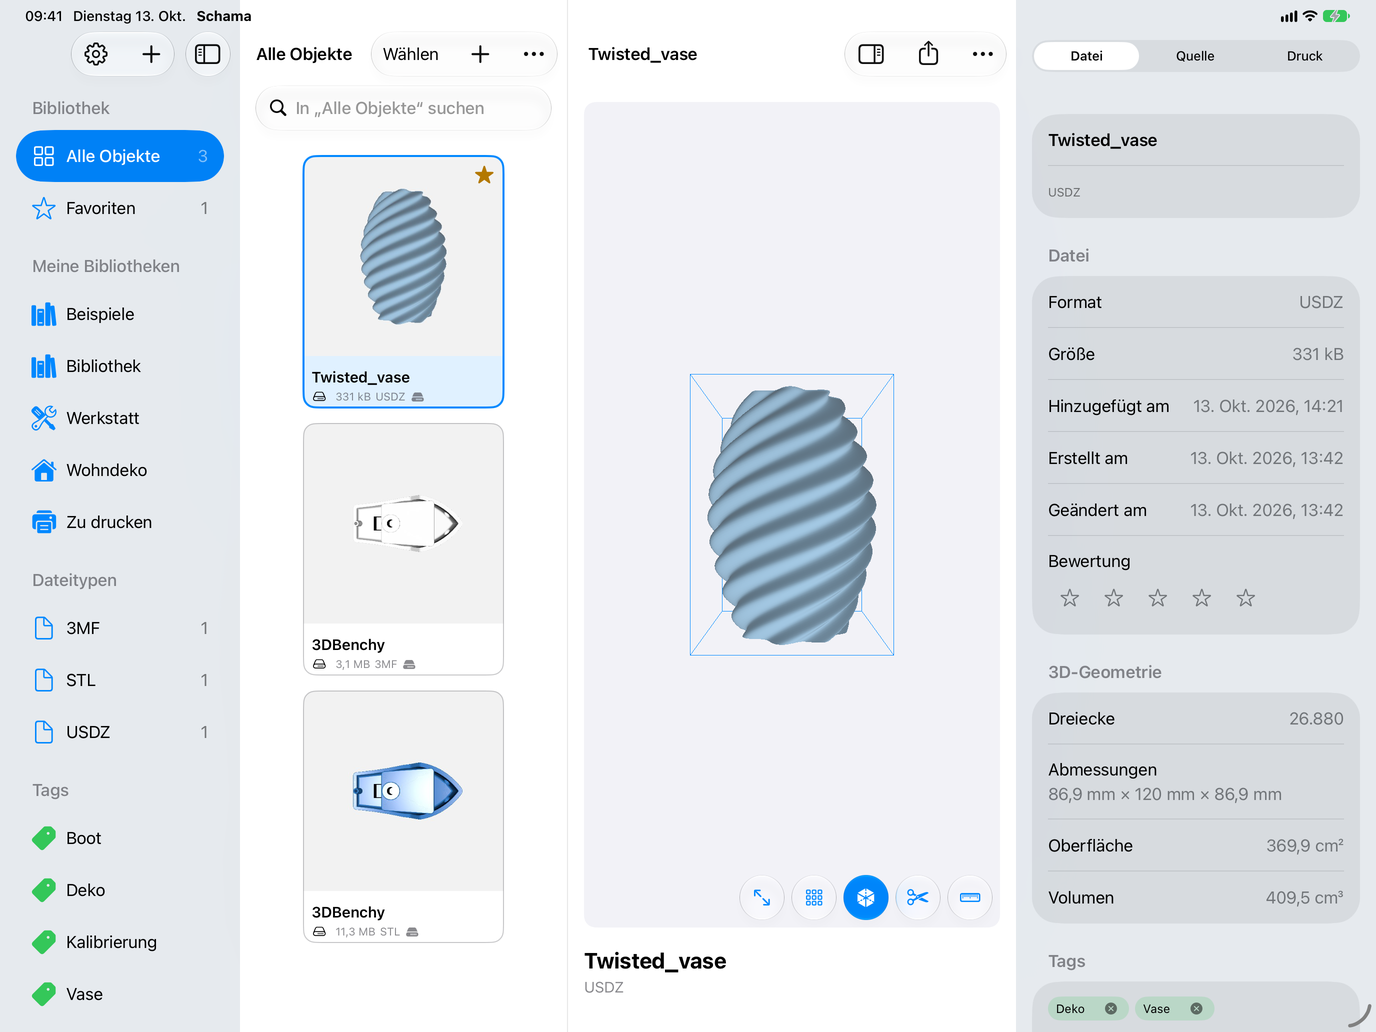1376x1032 pixels.
Task: Remove the Deko tag from the file
Action: coord(1111,1009)
